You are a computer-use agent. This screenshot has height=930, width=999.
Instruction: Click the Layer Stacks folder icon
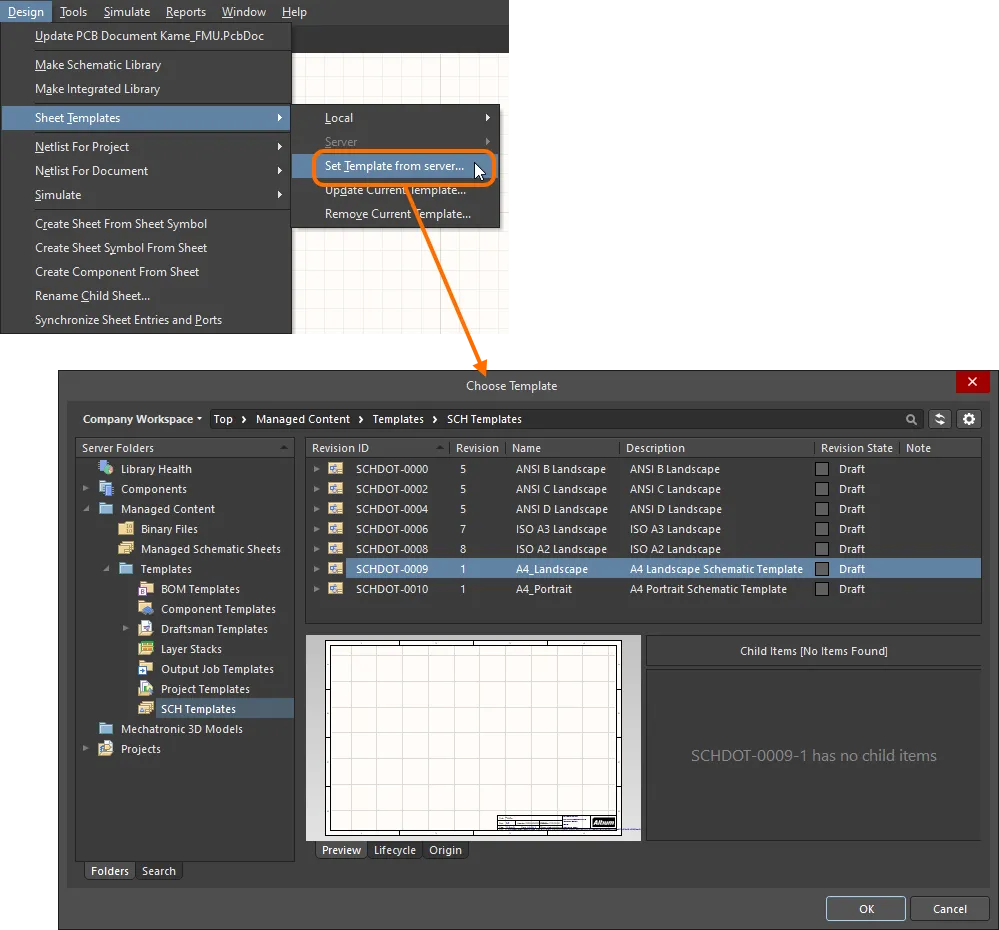[x=146, y=648]
